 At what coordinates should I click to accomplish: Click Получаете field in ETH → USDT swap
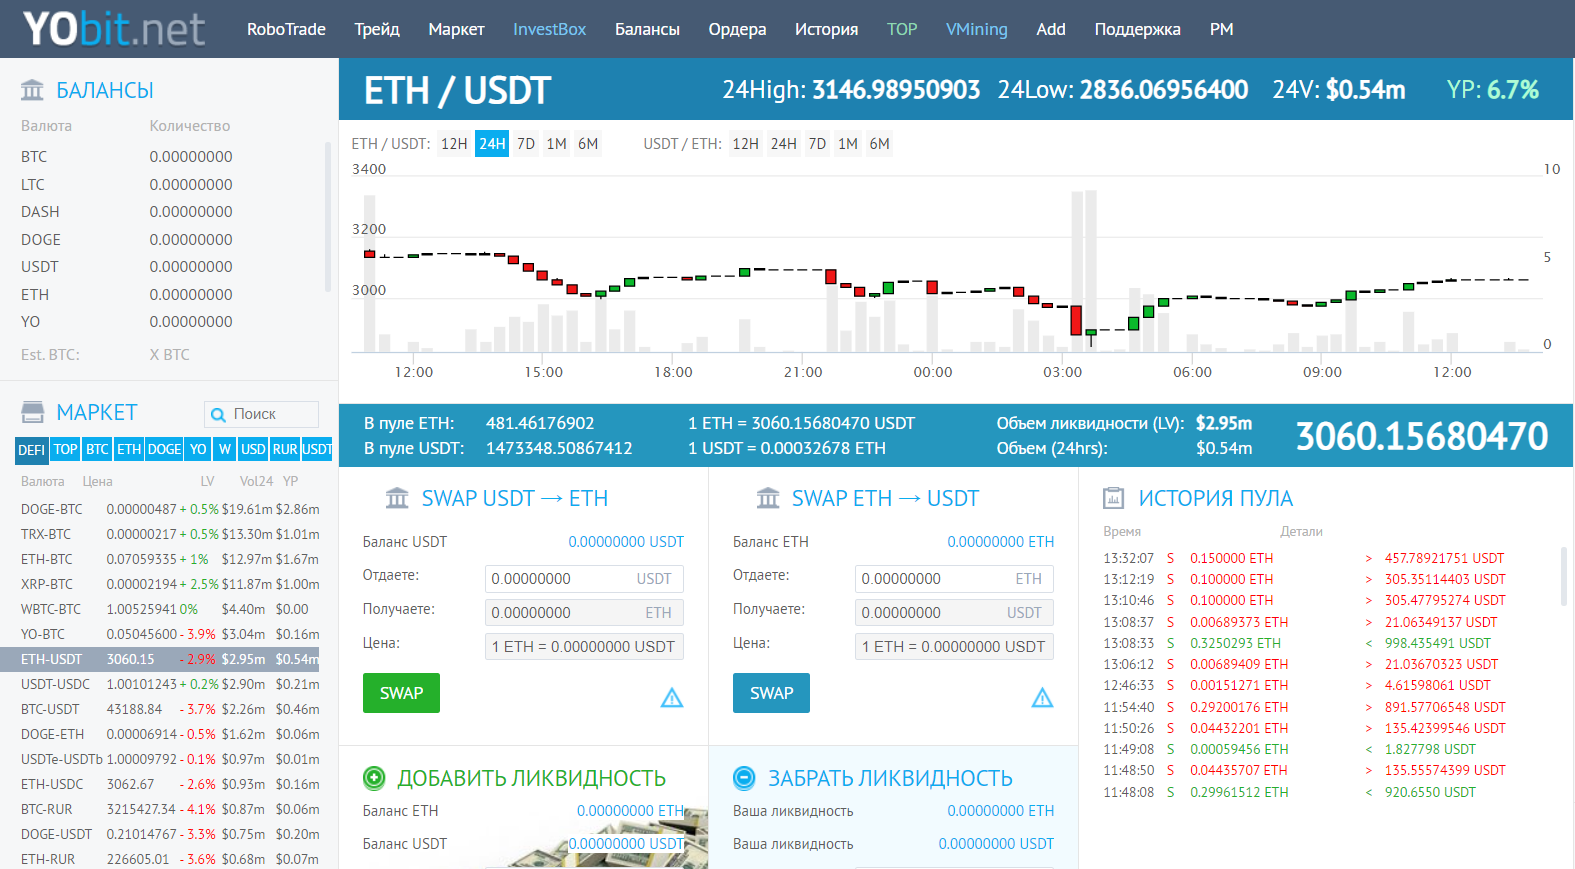click(x=955, y=613)
